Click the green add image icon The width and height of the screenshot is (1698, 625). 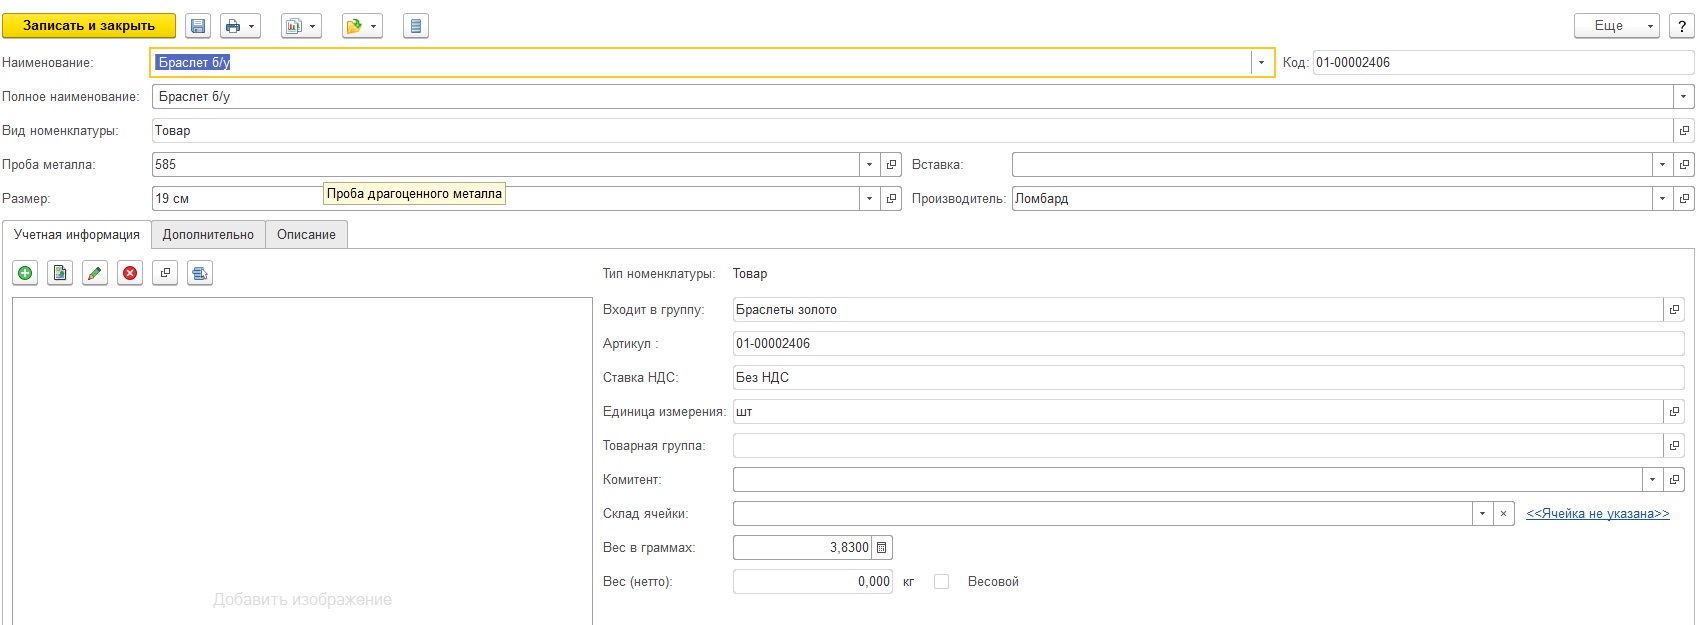click(25, 273)
